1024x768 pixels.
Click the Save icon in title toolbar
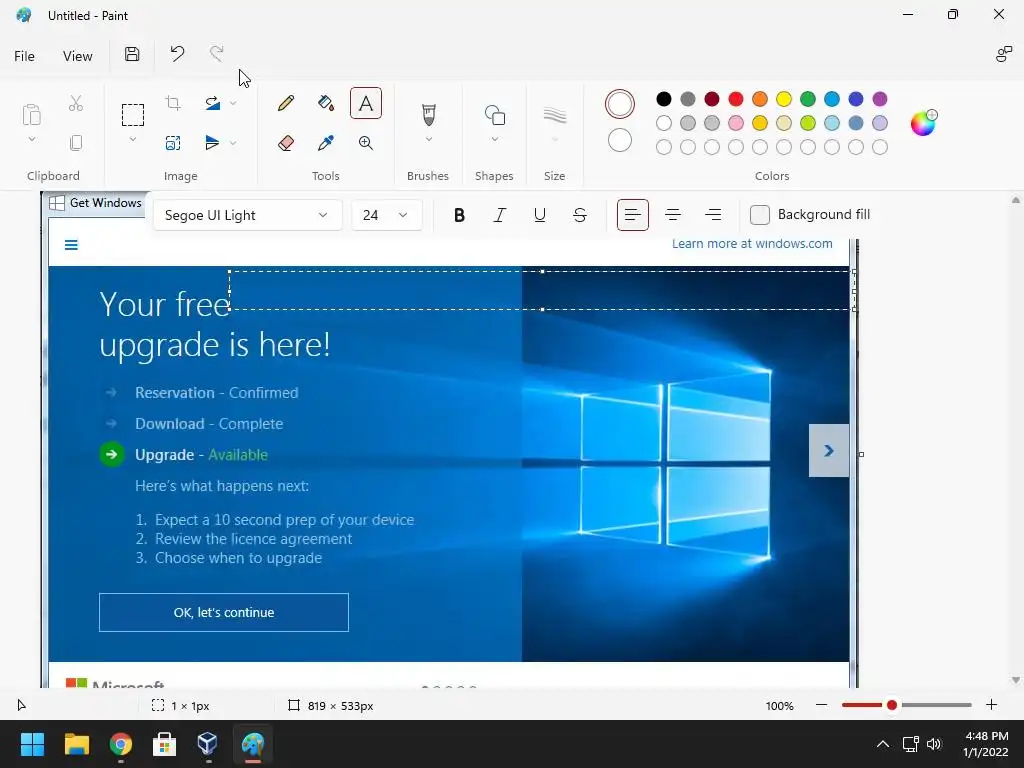132,54
